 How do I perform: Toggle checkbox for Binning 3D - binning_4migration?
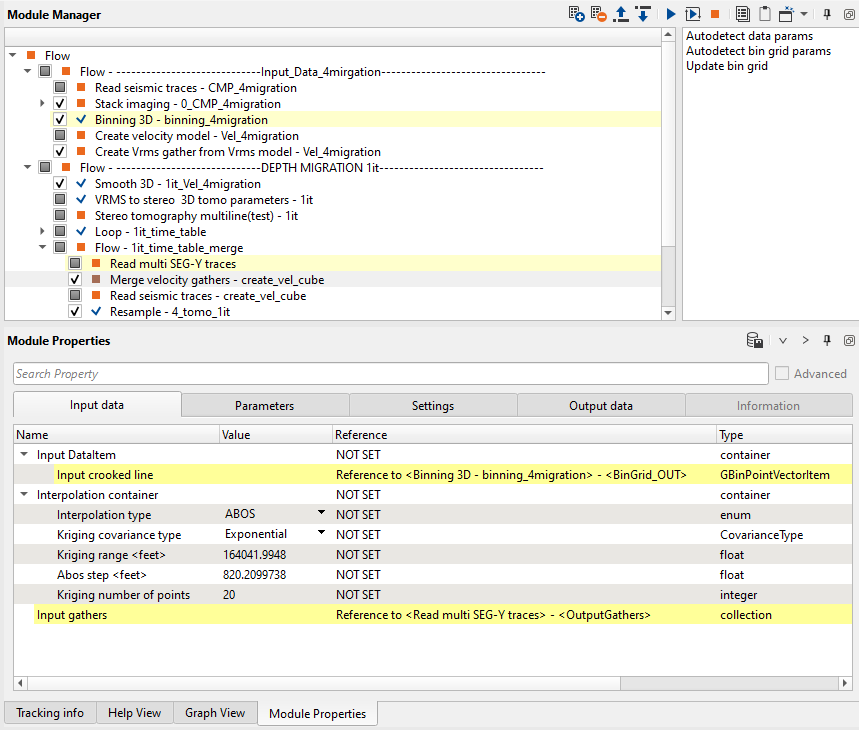pos(60,120)
